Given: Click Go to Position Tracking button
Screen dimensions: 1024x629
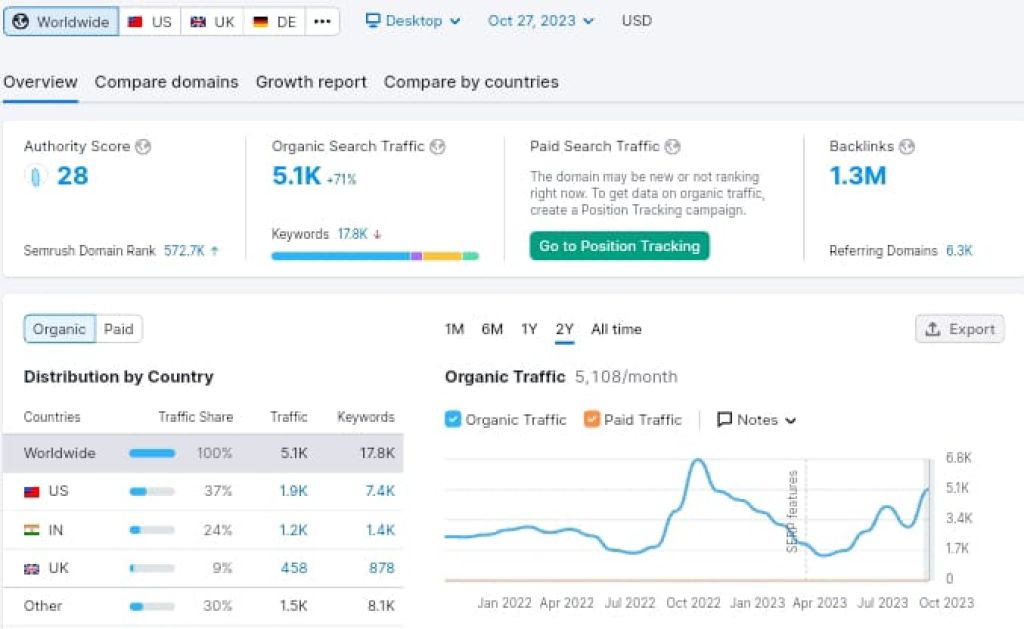Looking at the screenshot, I should (619, 246).
